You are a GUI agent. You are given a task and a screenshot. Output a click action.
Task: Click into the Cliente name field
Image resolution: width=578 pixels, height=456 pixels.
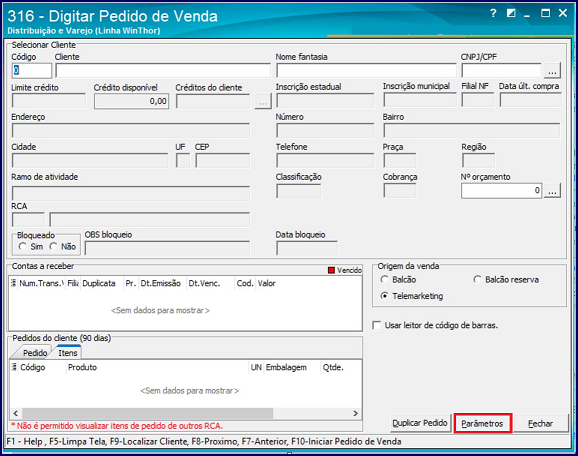(x=163, y=70)
